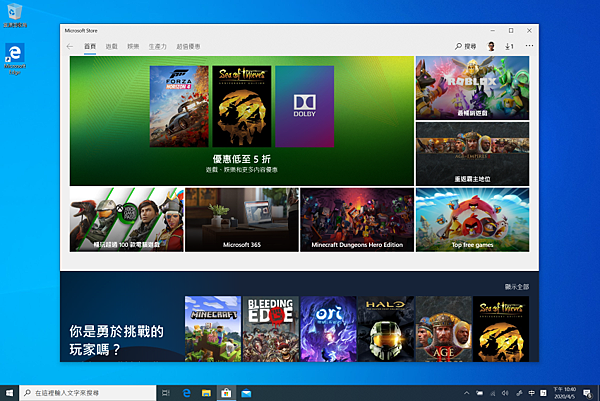Viewport: 600px width, 401px height.
Task: Open the Ori game cover
Action: pyautogui.click(x=328, y=329)
